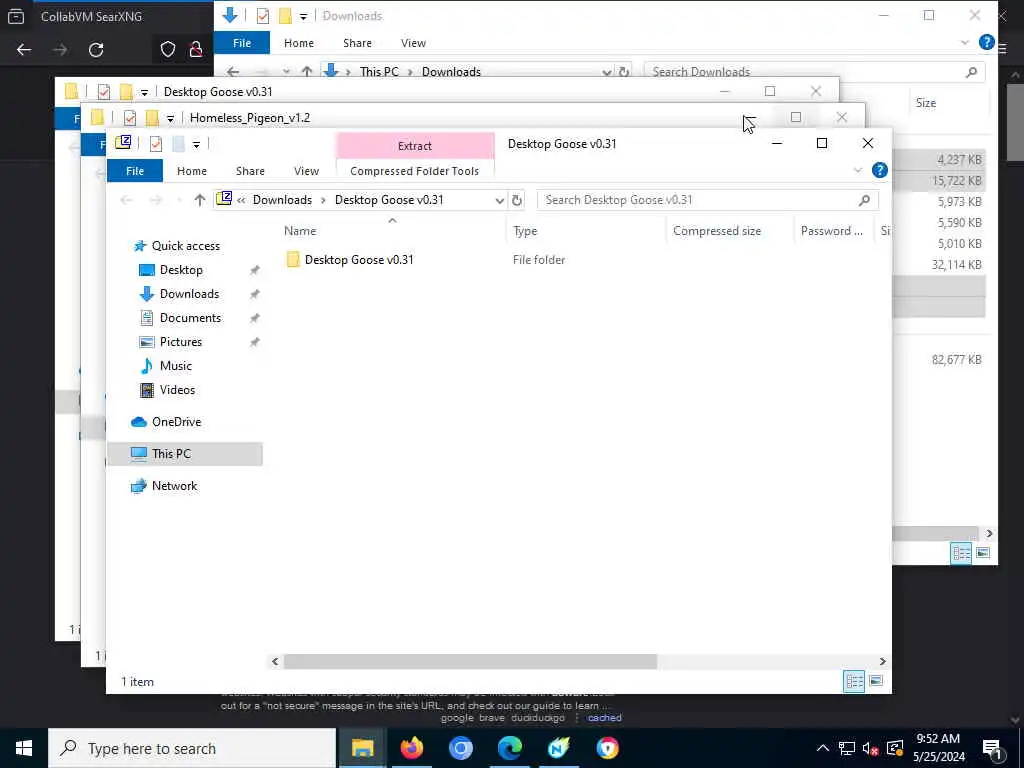Switch to Large icons view in front window
Screen dimensions: 1024x768
pyautogui.click(x=876, y=682)
